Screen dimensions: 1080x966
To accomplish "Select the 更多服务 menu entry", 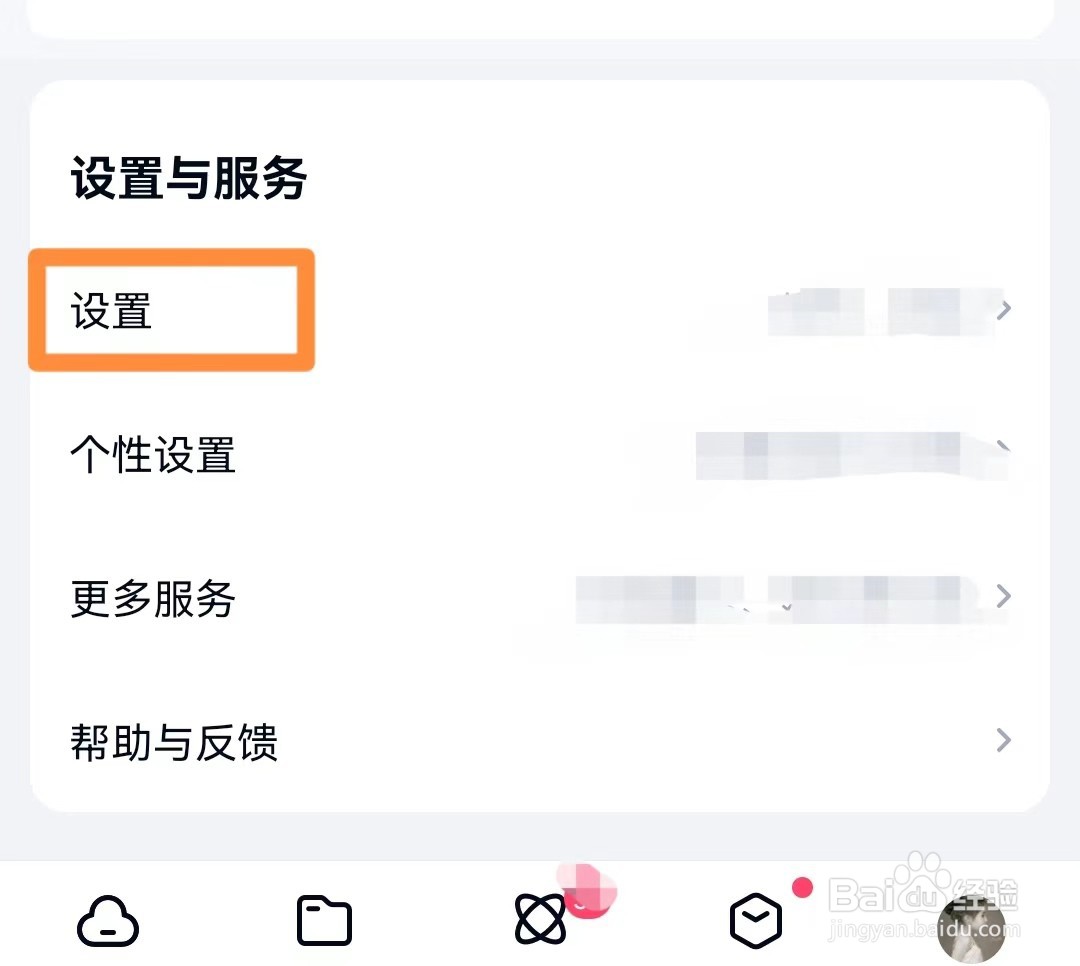I will (153, 598).
